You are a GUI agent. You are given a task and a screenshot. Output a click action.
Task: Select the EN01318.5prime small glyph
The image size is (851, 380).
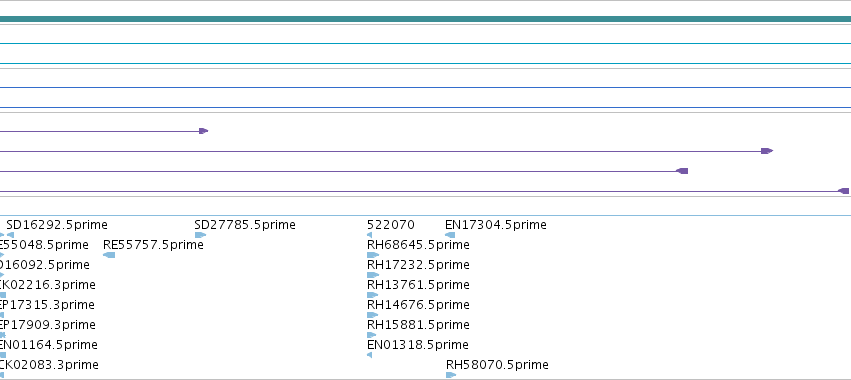[x=370, y=355]
